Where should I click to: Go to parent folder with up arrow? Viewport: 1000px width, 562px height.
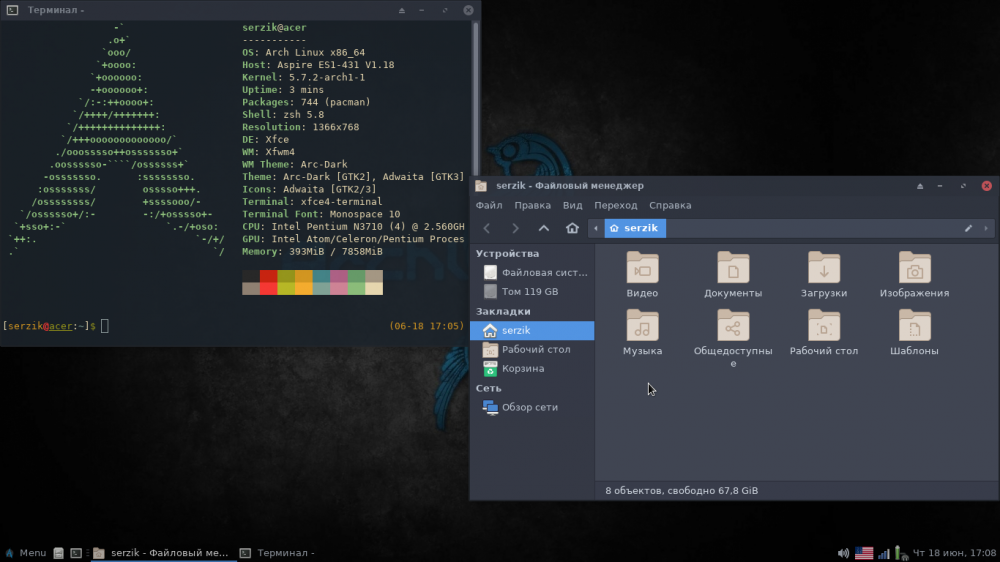coord(543,228)
